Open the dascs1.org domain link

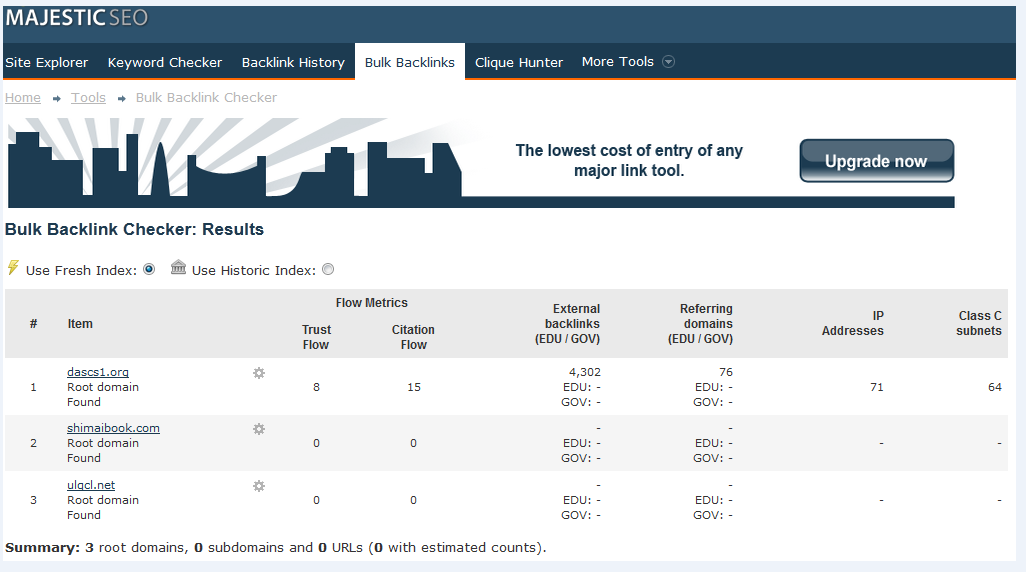pos(97,372)
